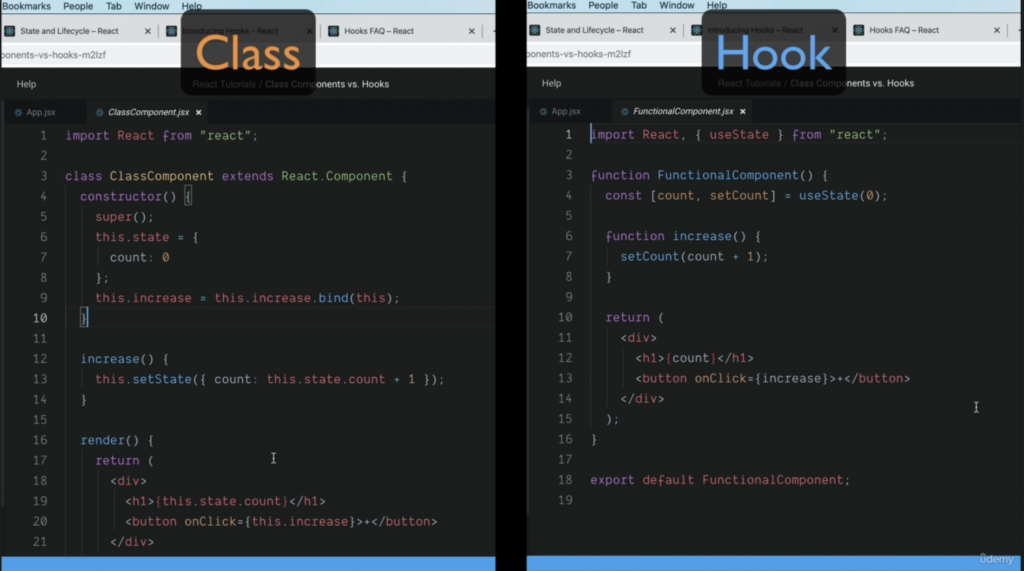
Task: Close the FunctionalComponent.jsx editor tab
Action: coord(743,112)
